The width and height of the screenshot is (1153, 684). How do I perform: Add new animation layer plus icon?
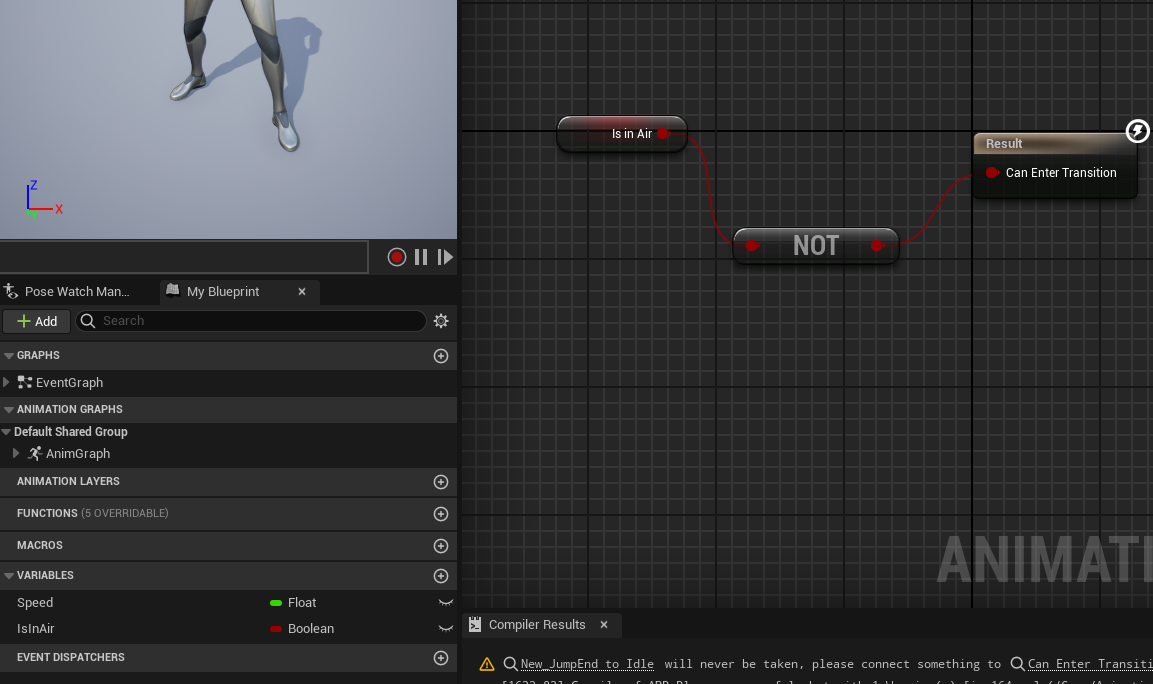point(441,482)
